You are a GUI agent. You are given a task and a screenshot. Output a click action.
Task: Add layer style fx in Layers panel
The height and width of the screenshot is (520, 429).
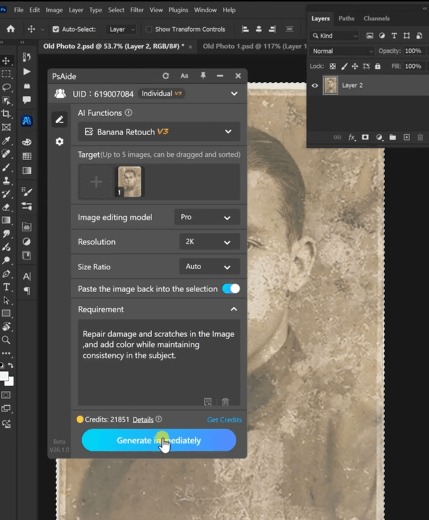coord(351,137)
